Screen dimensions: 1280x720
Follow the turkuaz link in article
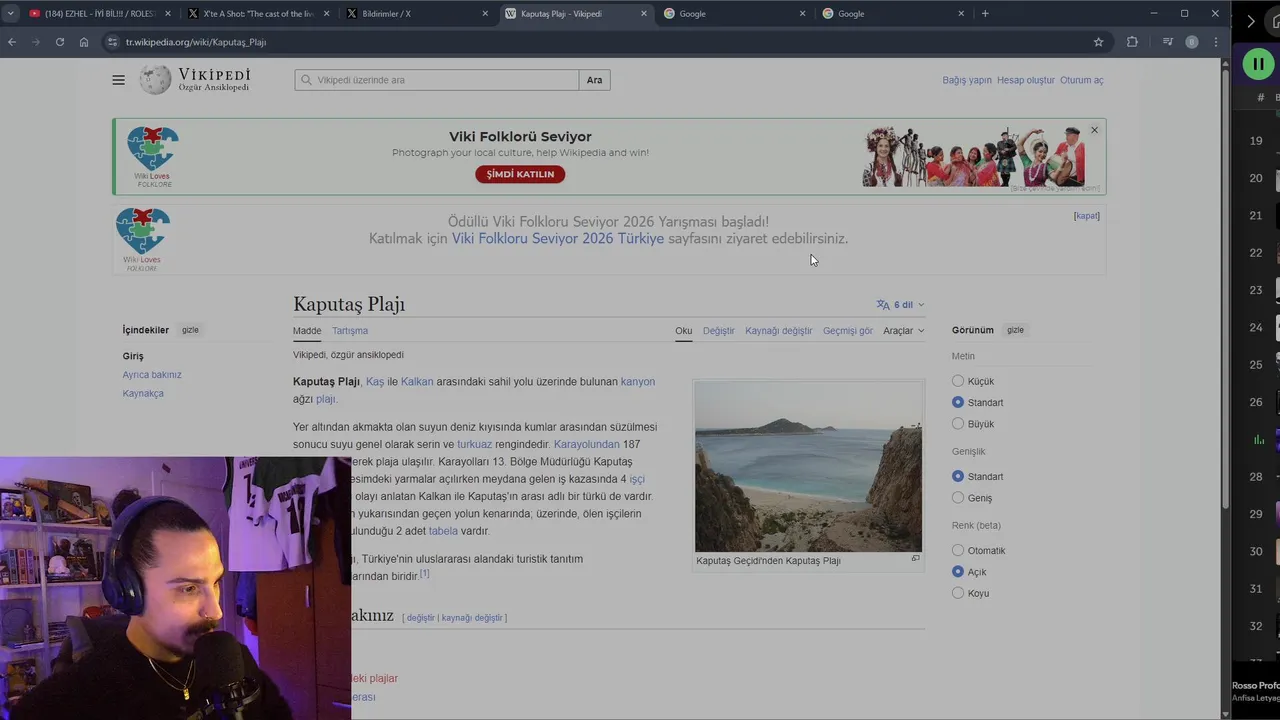coord(475,444)
